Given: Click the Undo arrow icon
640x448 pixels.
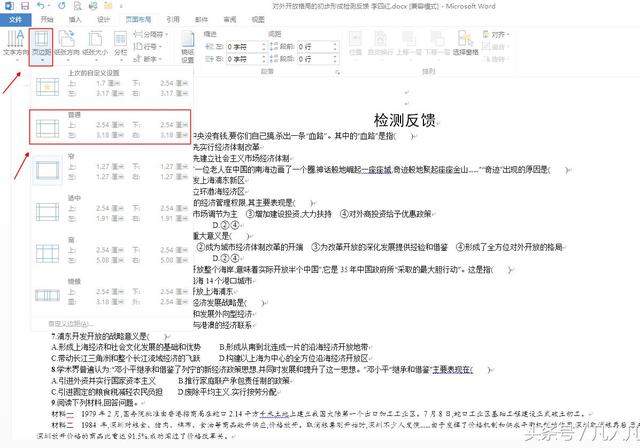Looking at the screenshot, I should 41,6.
